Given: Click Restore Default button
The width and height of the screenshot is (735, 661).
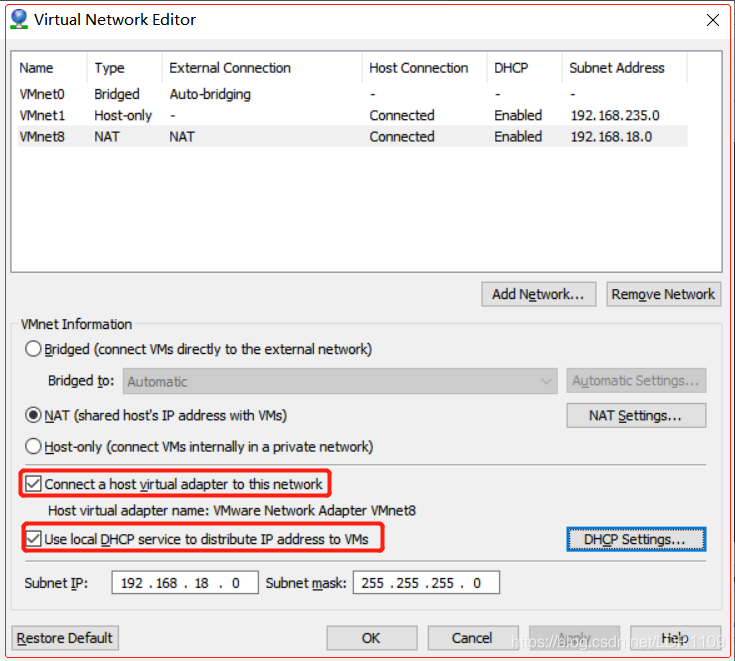Looking at the screenshot, I should pos(65,638).
